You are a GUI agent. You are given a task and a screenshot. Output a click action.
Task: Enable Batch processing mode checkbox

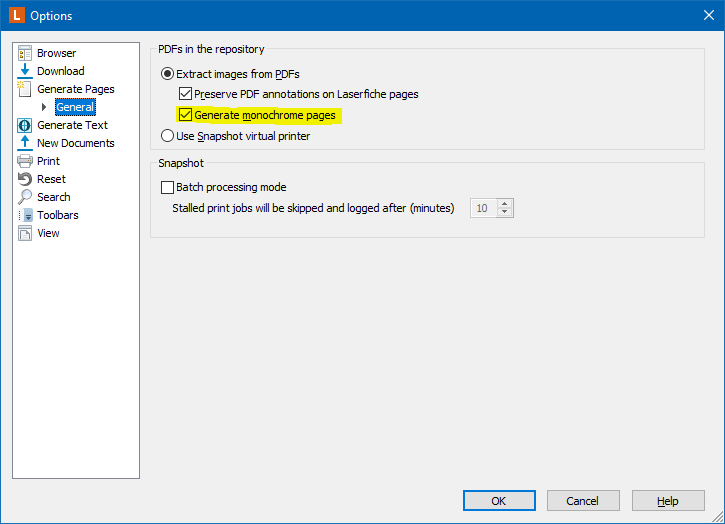click(167, 187)
